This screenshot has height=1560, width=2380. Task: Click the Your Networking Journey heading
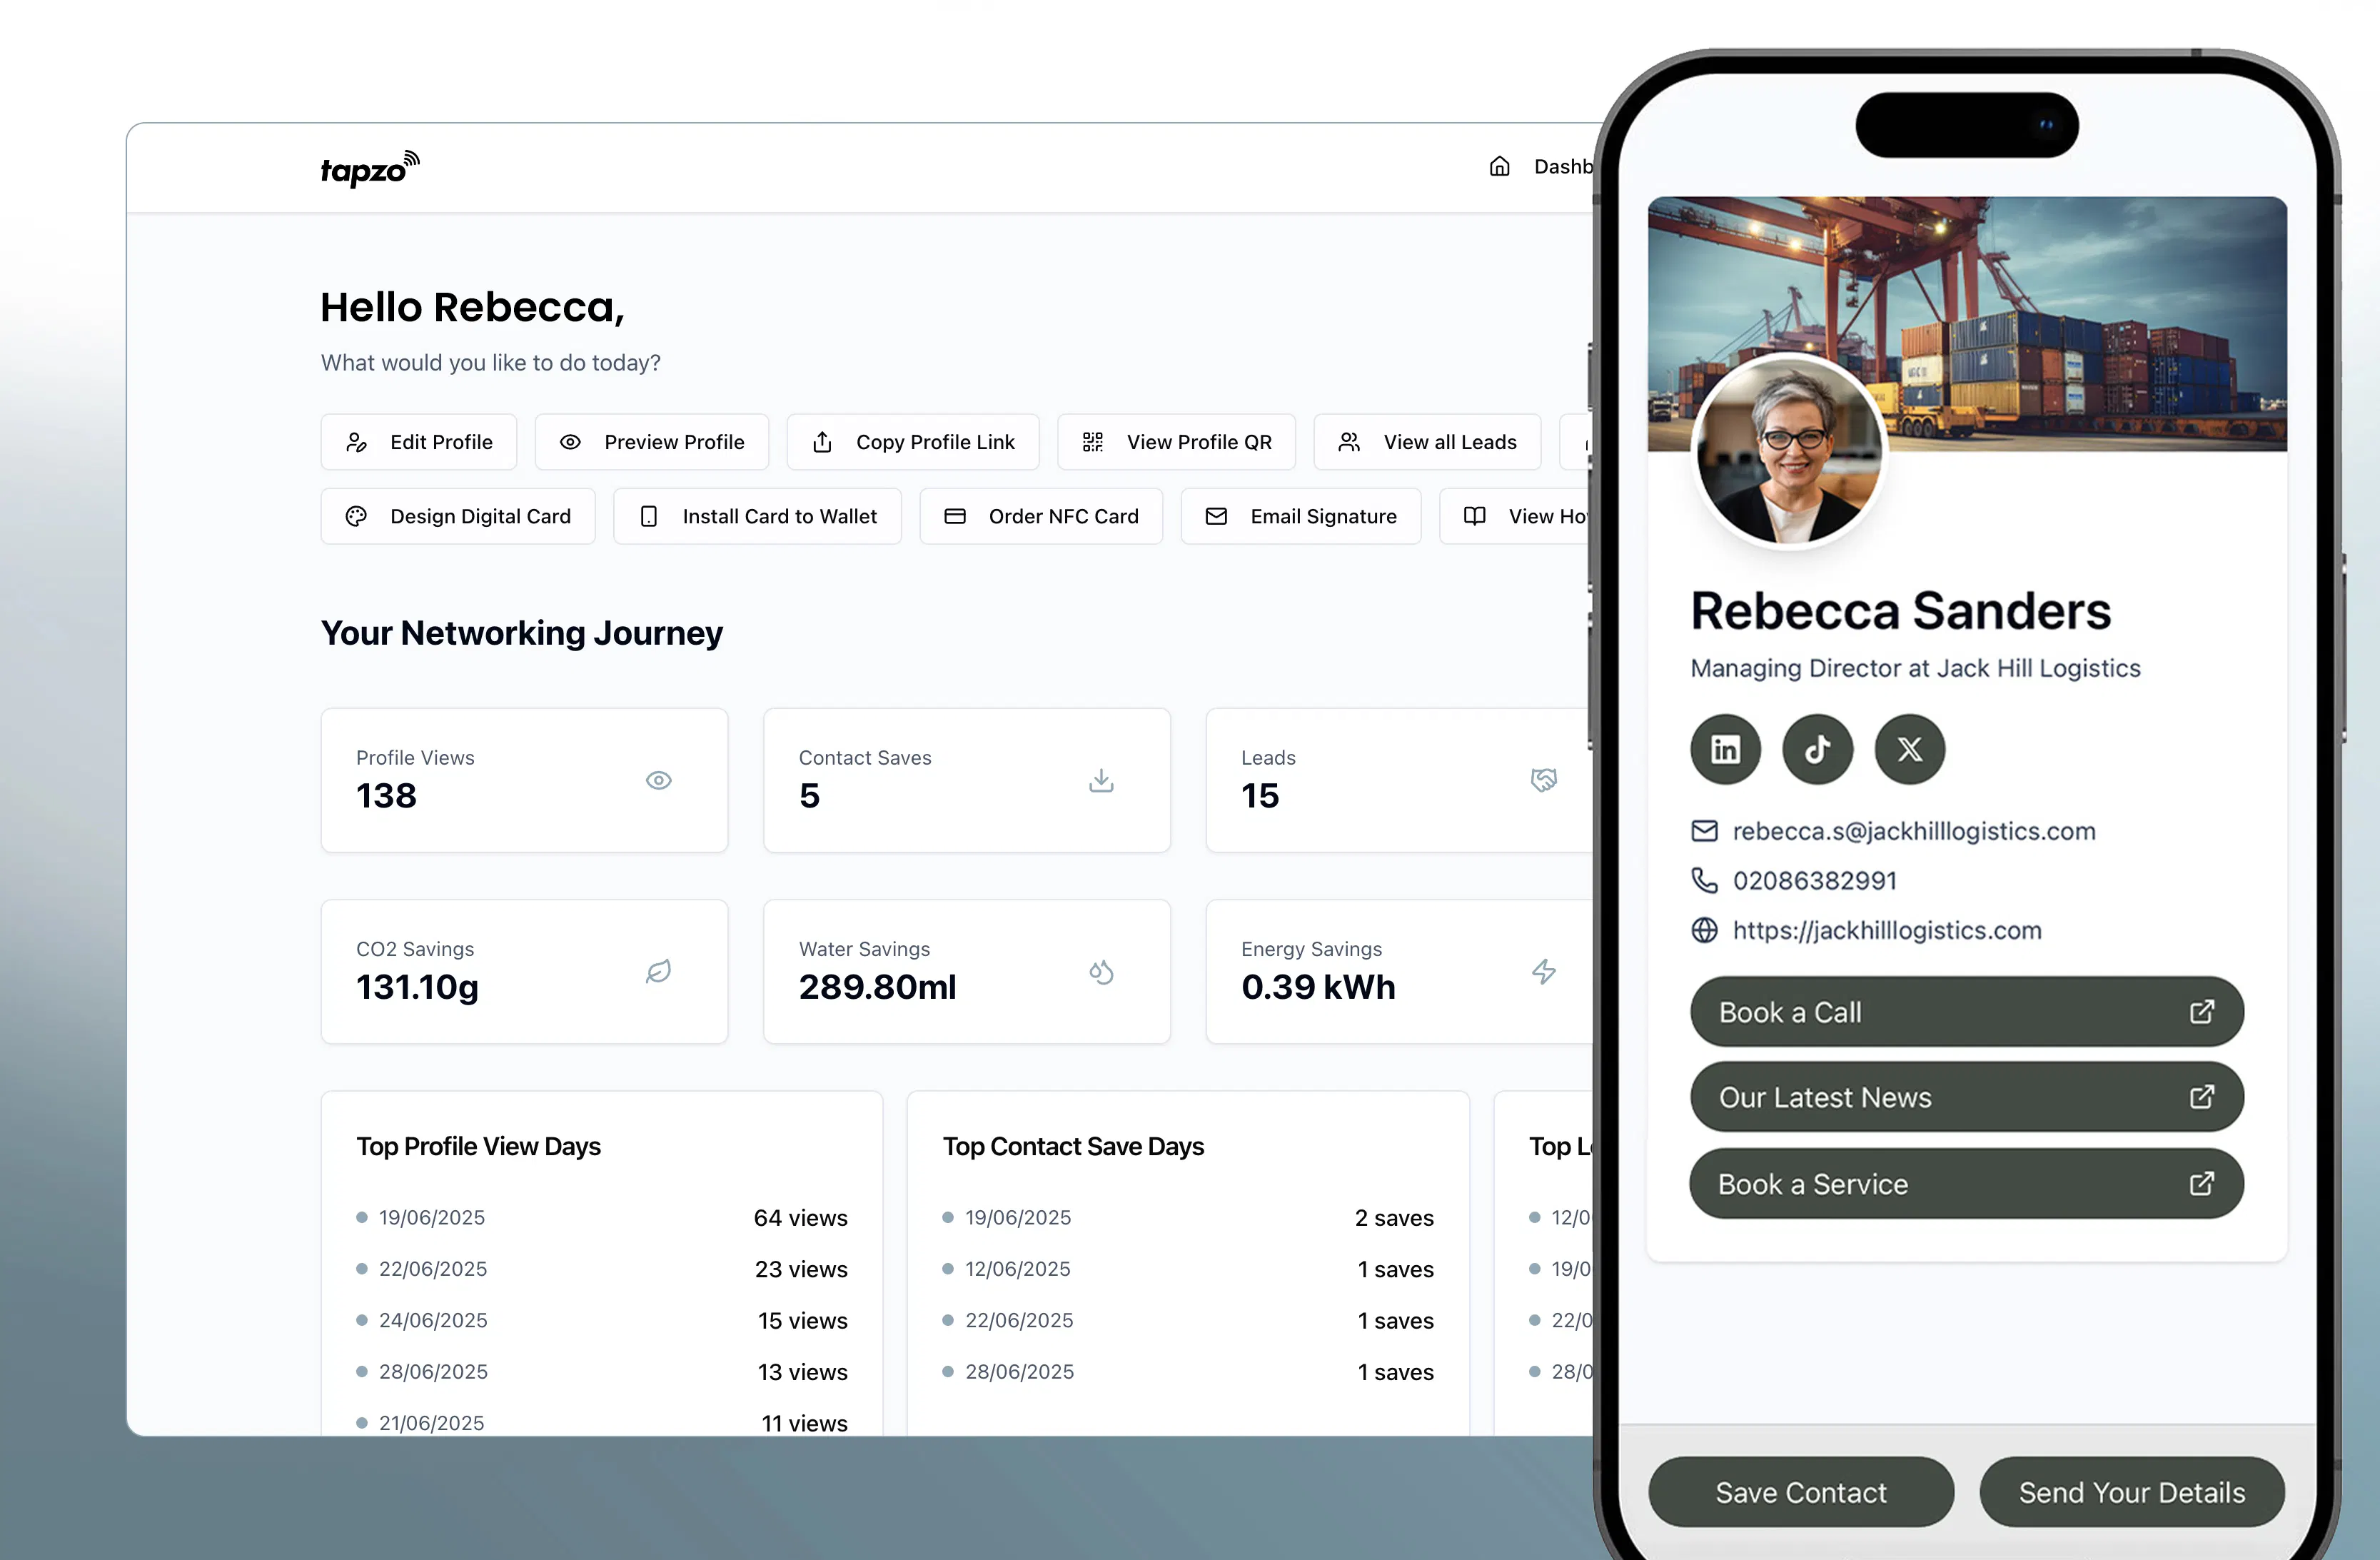click(x=521, y=633)
